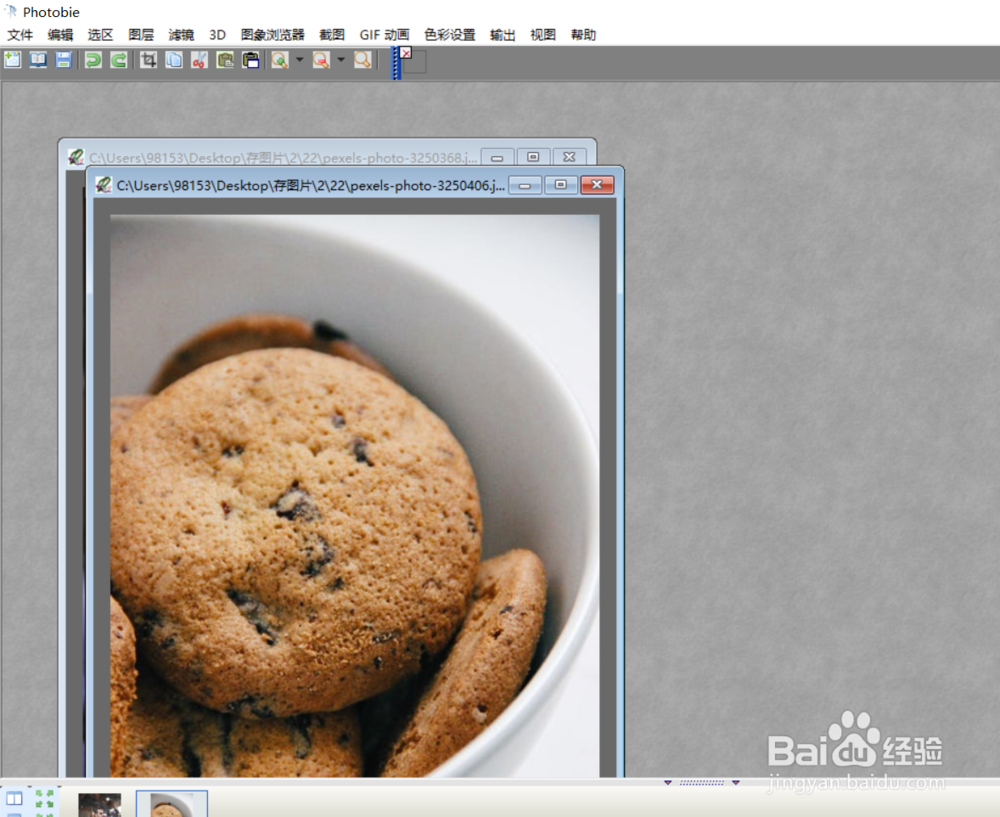Open a file using the book icon
The width and height of the screenshot is (1000, 817).
point(38,60)
